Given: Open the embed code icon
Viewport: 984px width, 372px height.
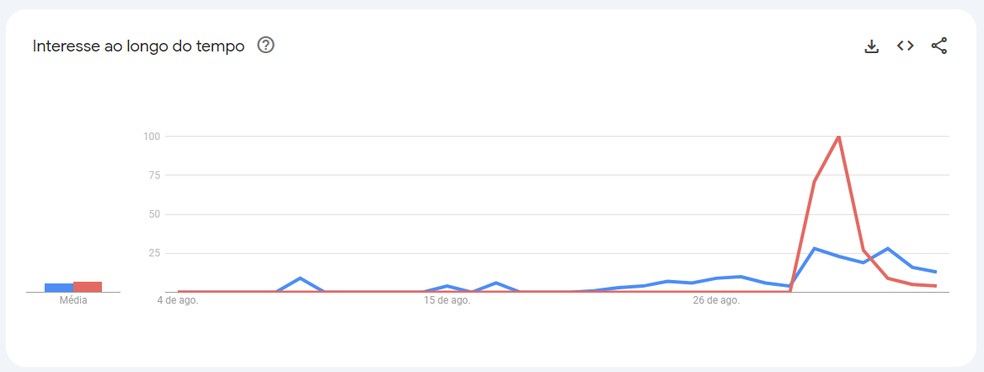Looking at the screenshot, I should coord(905,46).
